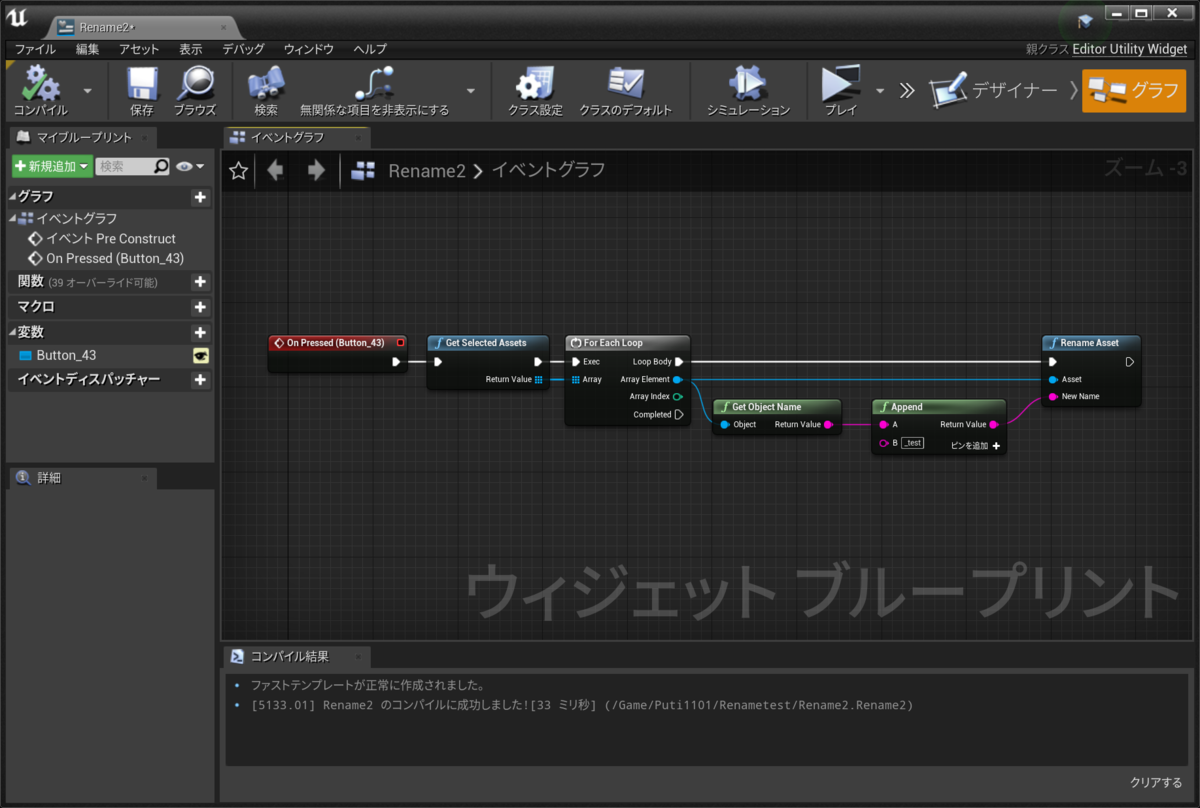This screenshot has width=1200, height=808.
Task: Go forward with graph right arrow
Action: pyautogui.click(x=316, y=171)
